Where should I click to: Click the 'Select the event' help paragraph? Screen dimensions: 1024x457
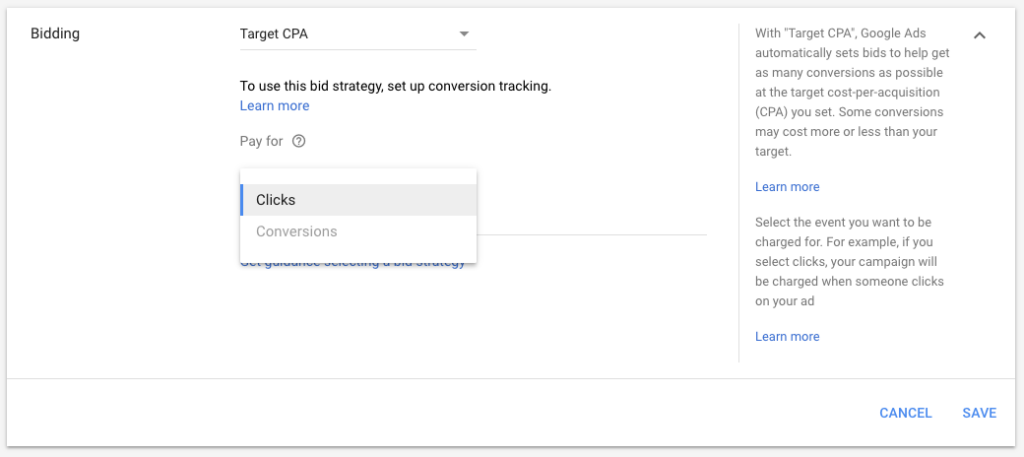pyautogui.click(x=852, y=262)
